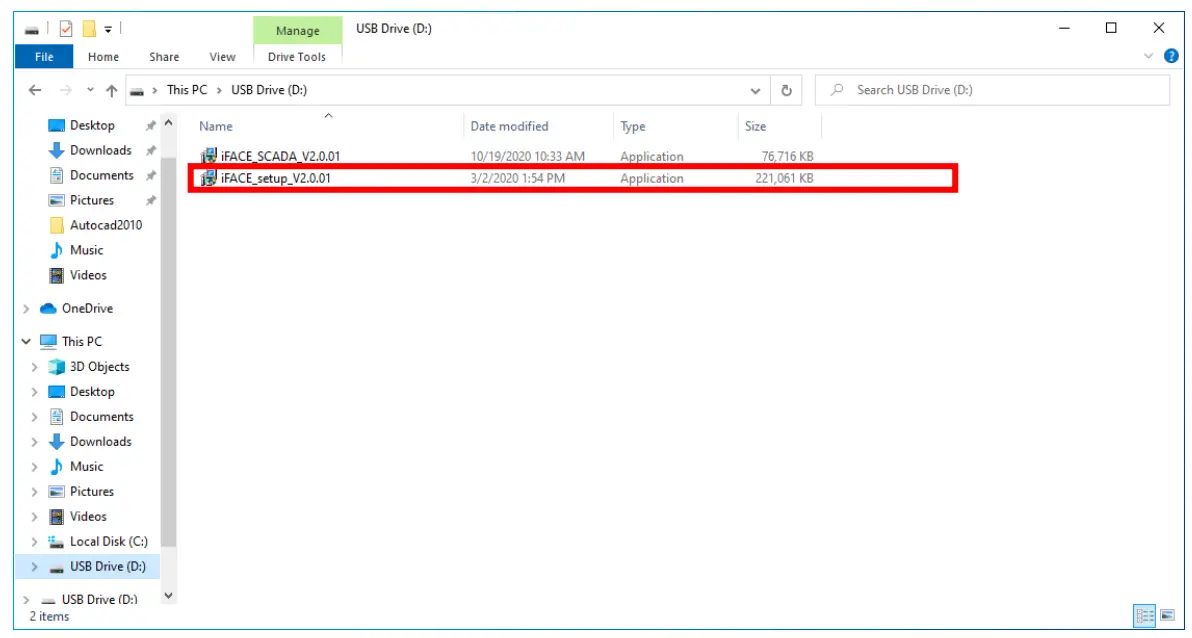This screenshot has width=1192, height=638.
Task: Open the File ribbon tab
Action: (44, 57)
